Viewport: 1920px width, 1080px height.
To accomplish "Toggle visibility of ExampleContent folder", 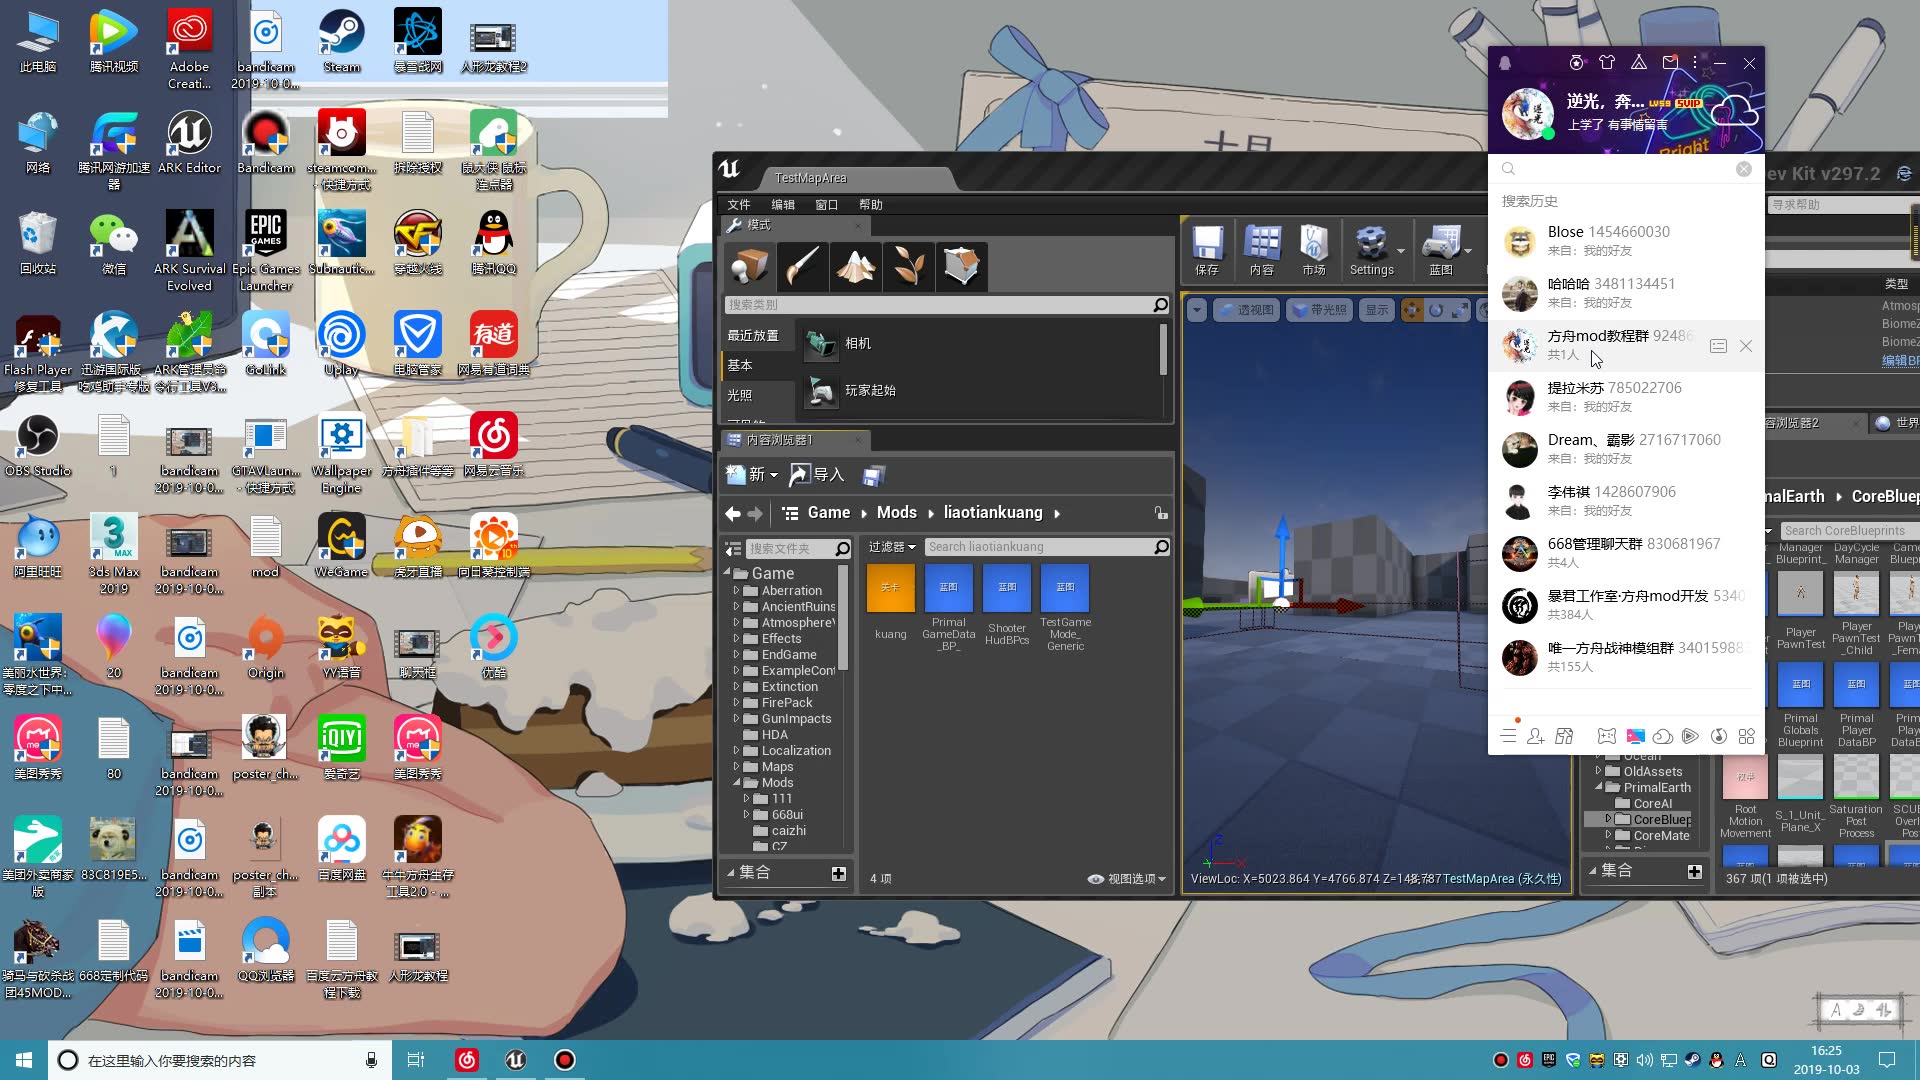I will (x=737, y=670).
